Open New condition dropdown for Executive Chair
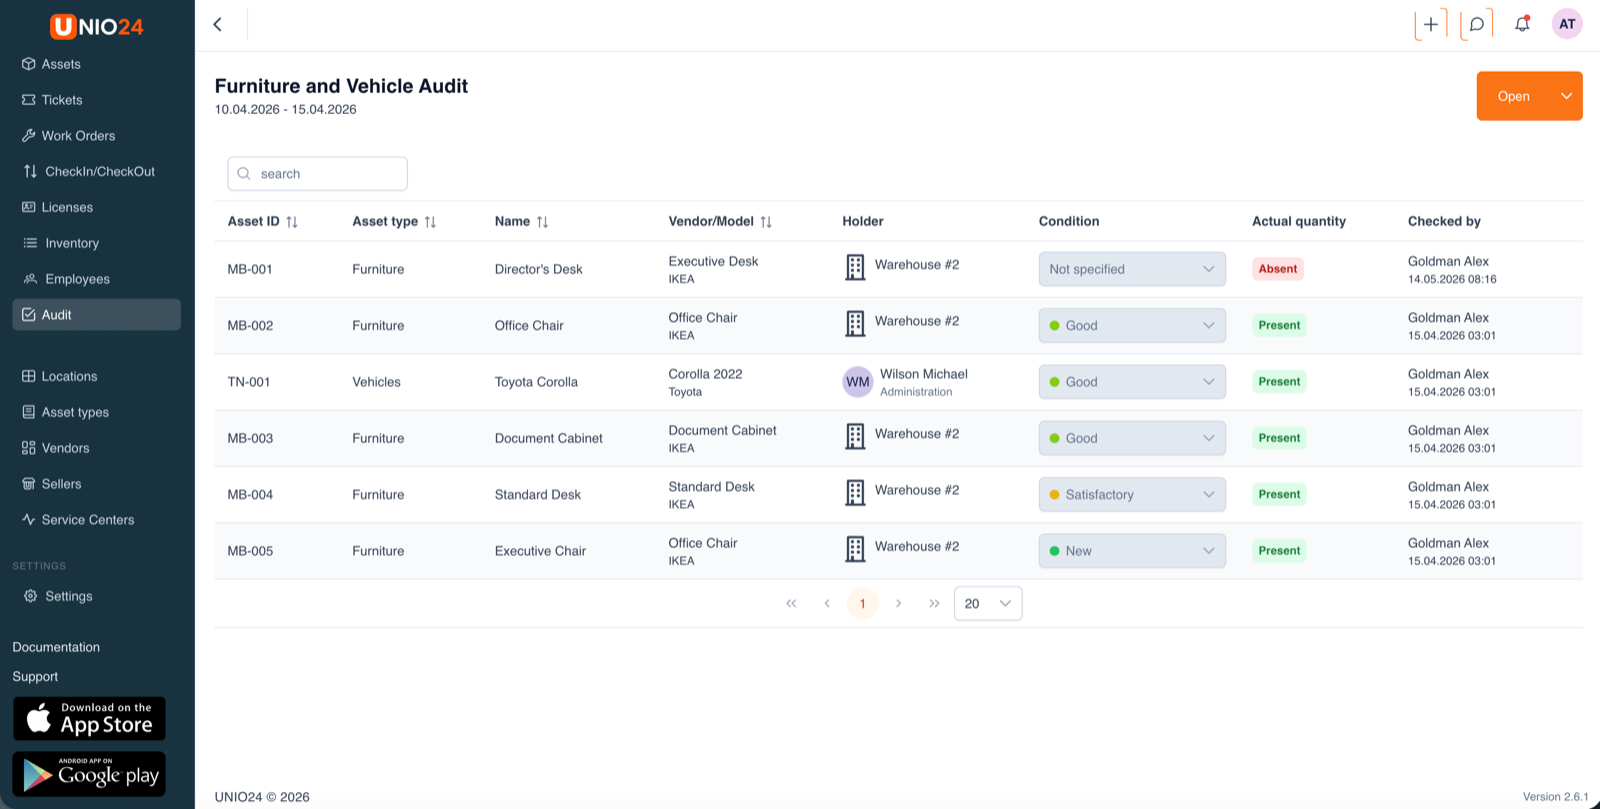 point(1132,551)
